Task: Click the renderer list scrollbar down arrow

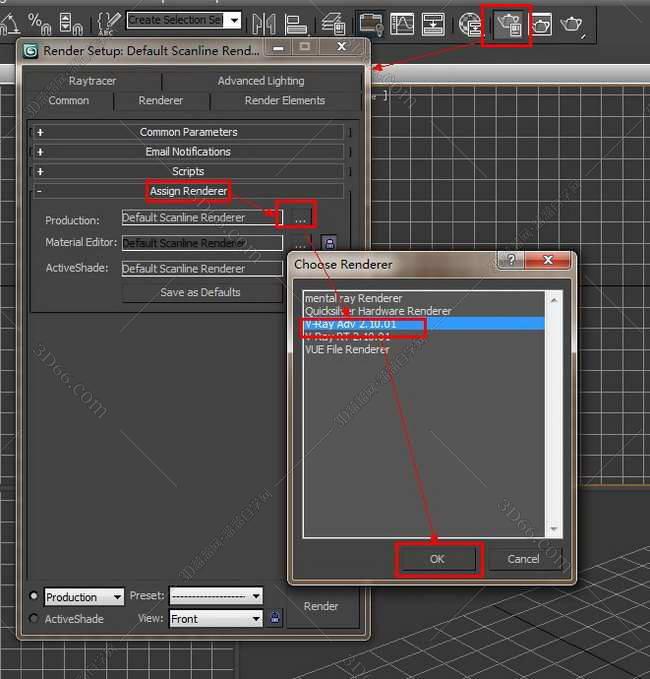Action: point(554,529)
